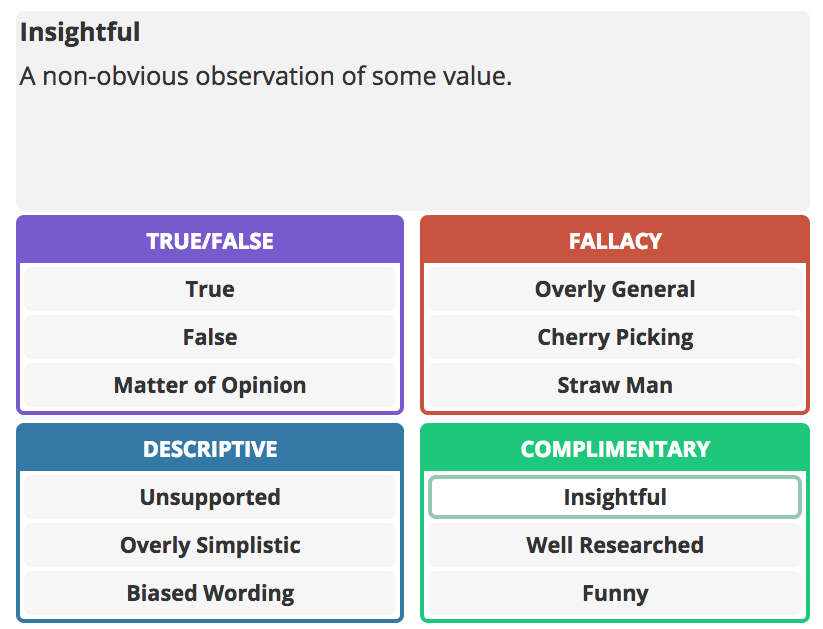Select Cherry Picking fallacy option
823x629 pixels.
tap(615, 337)
